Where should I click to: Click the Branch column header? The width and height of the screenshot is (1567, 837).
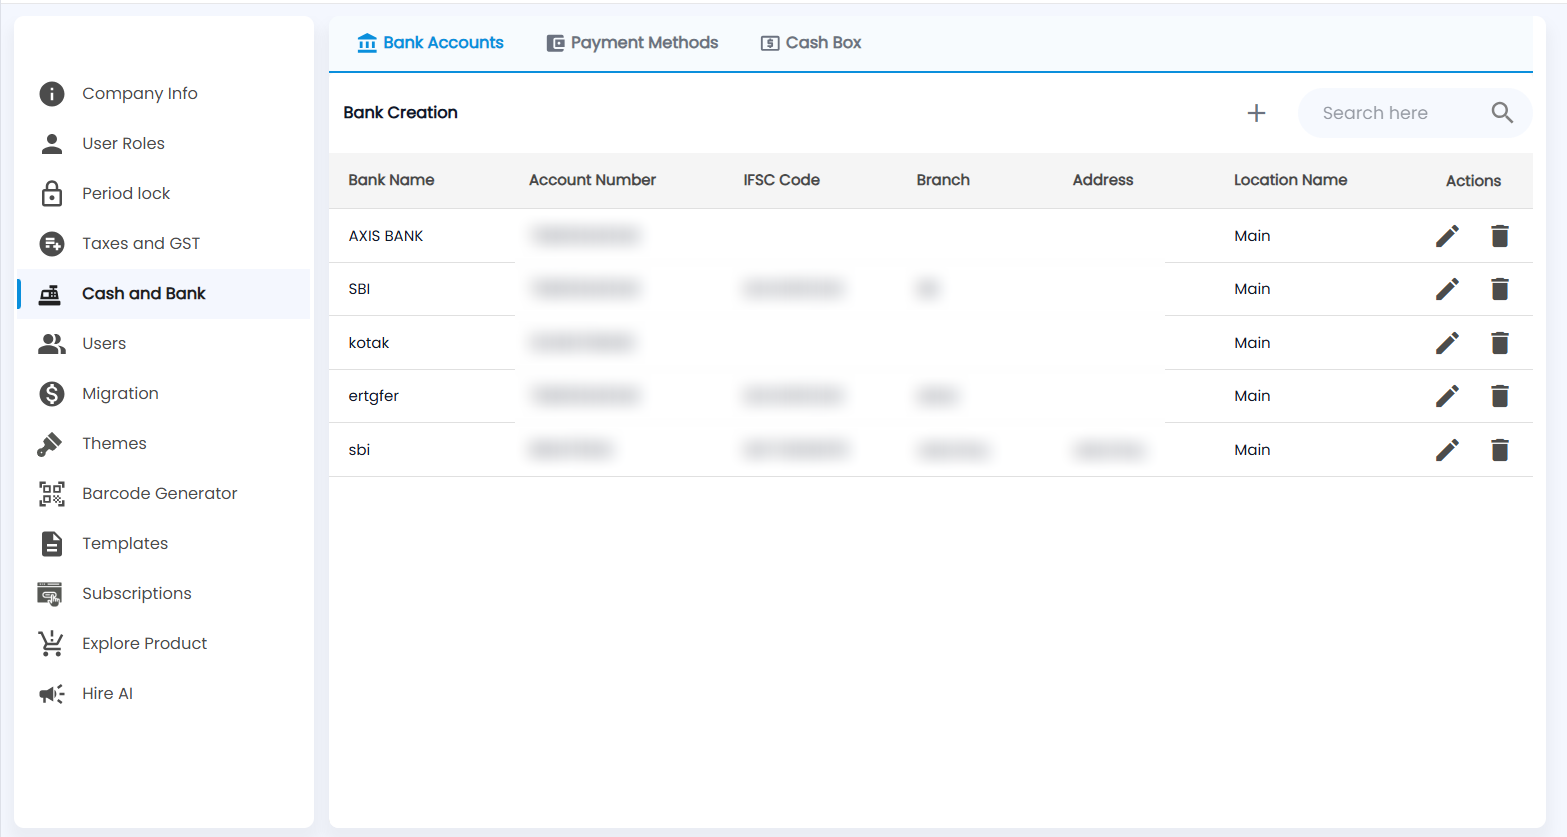point(943,180)
